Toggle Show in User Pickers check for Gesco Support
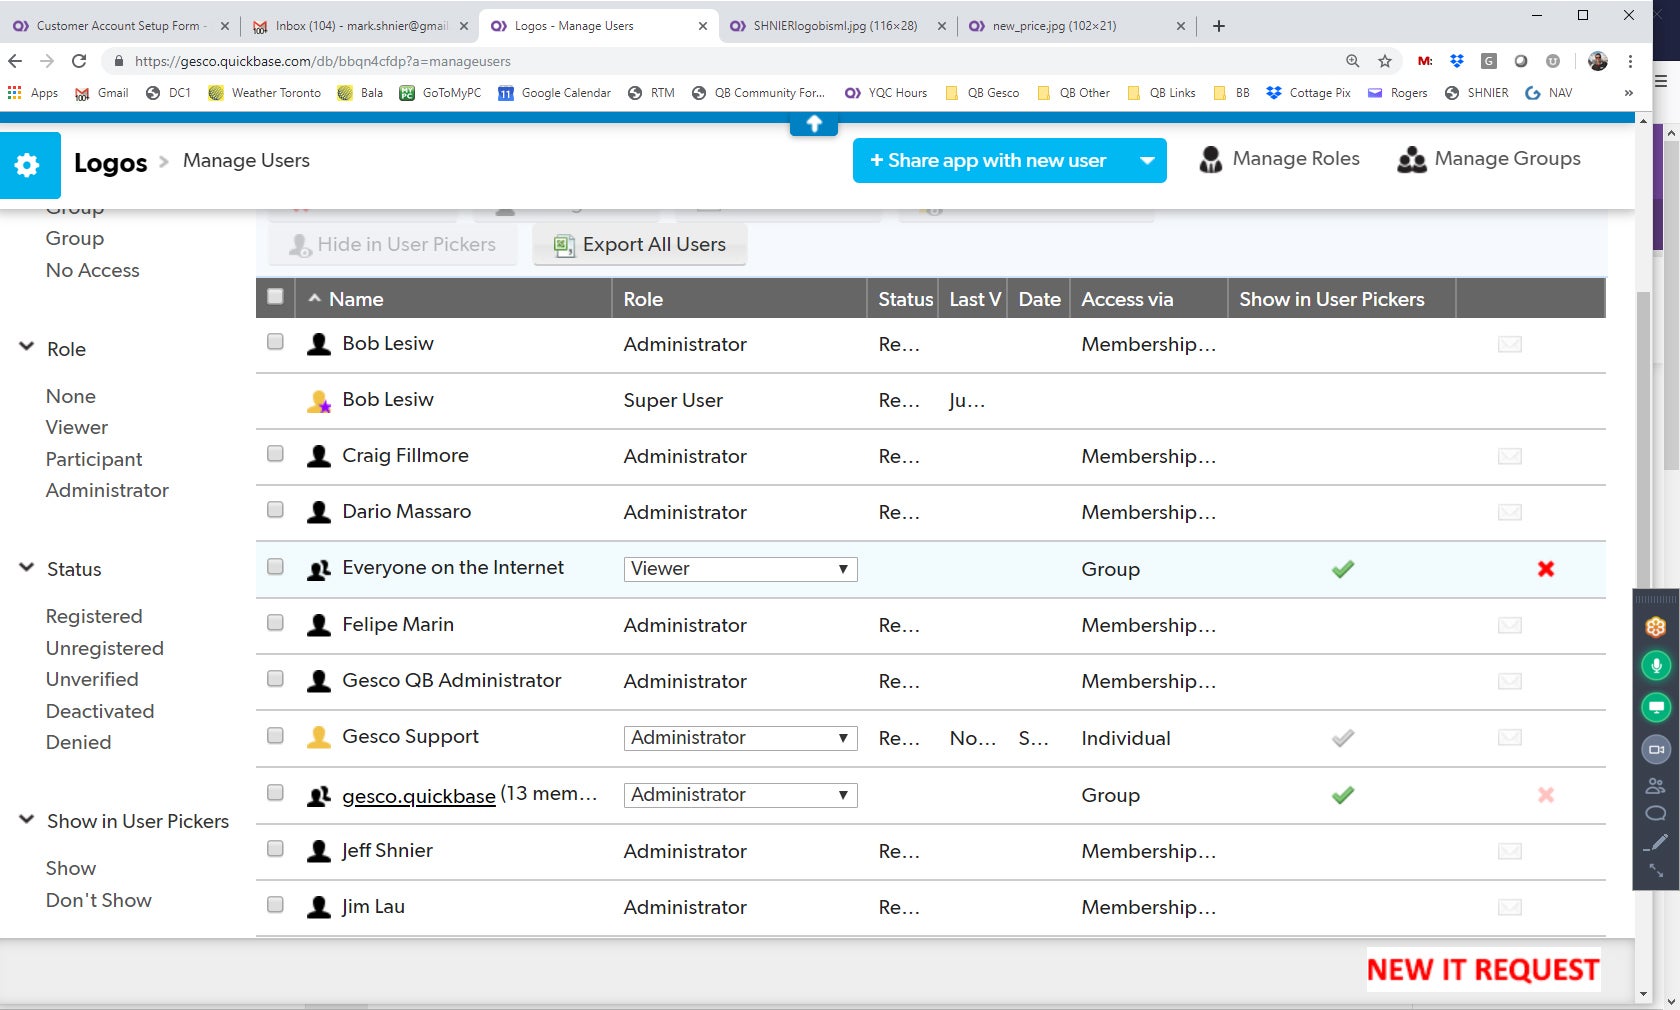The height and width of the screenshot is (1010, 1680). pos(1343,738)
